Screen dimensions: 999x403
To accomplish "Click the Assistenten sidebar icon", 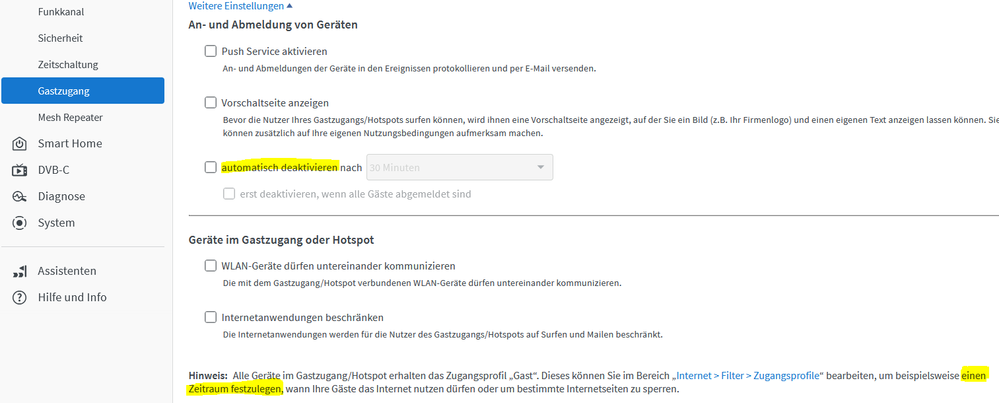I will (x=19, y=271).
